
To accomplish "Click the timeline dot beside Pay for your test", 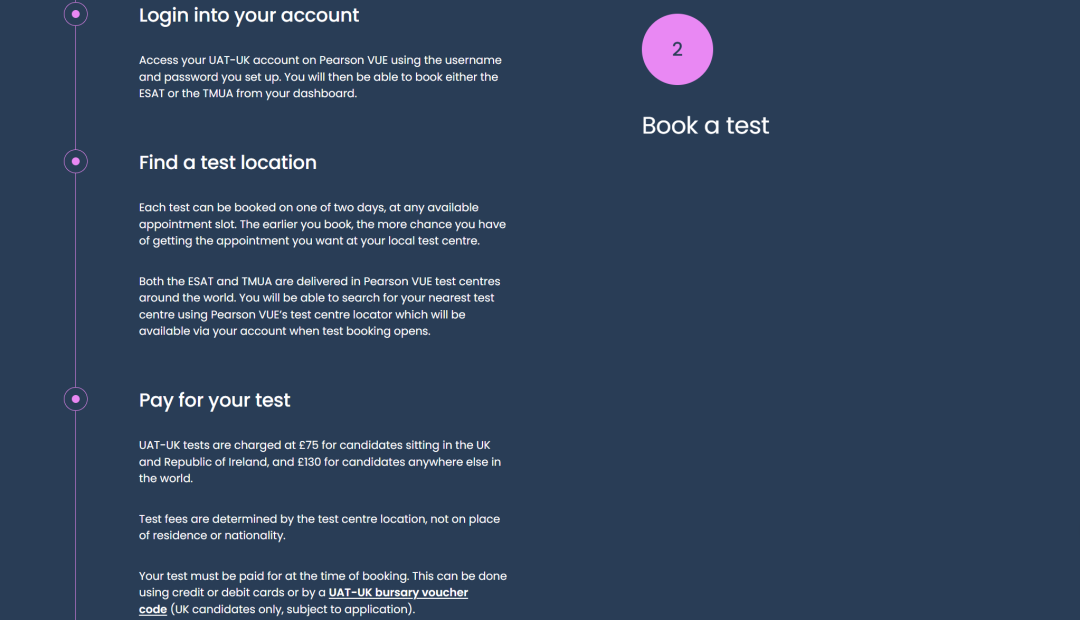I will point(76,399).
